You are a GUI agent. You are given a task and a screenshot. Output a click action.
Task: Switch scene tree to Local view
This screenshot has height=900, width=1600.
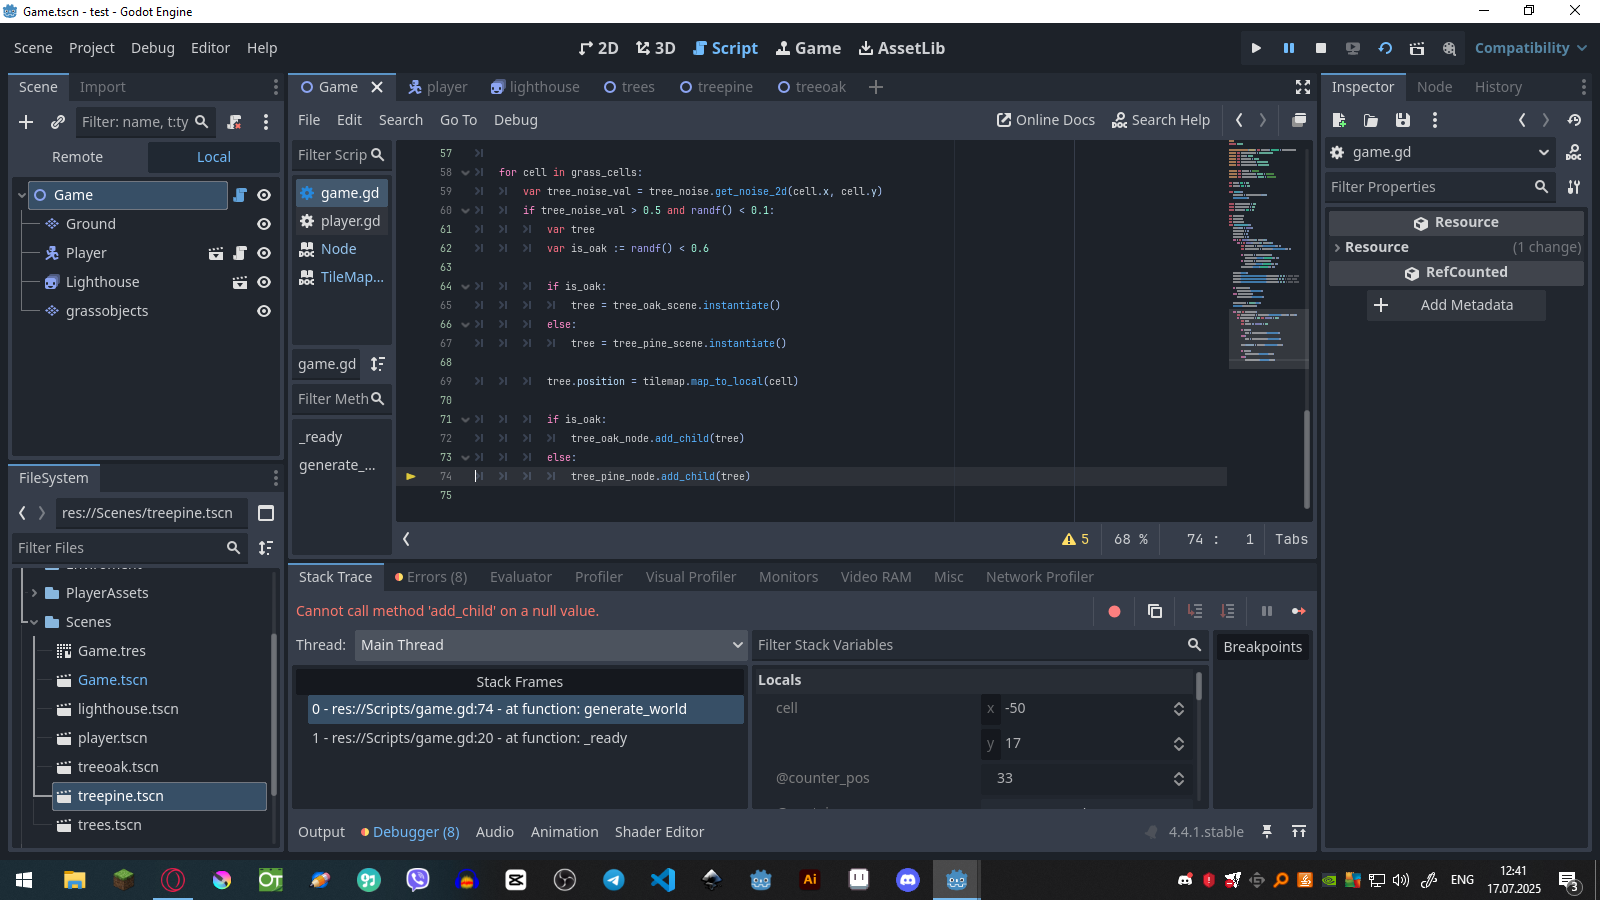(214, 157)
